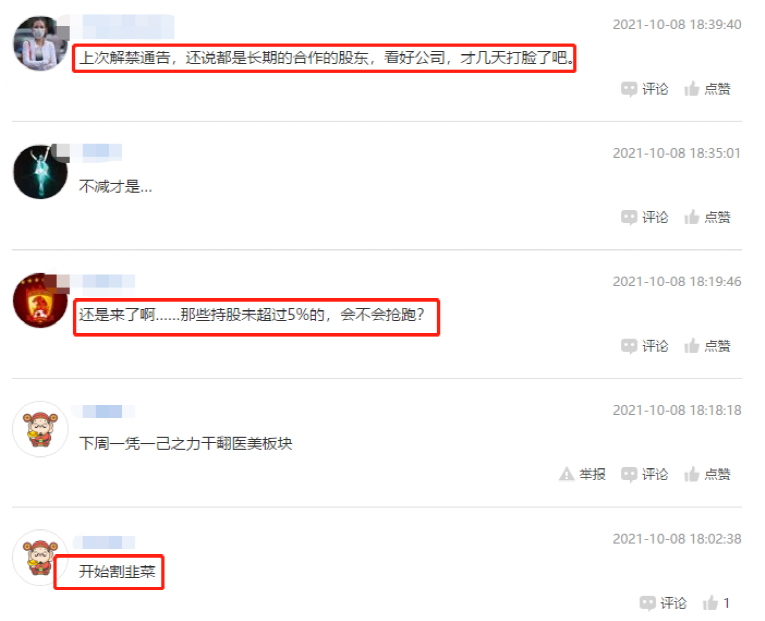Image resolution: width=765 pixels, height=621 pixels.
Task: Open fortune god avatar on 18:18:18 post
Action: (40, 429)
